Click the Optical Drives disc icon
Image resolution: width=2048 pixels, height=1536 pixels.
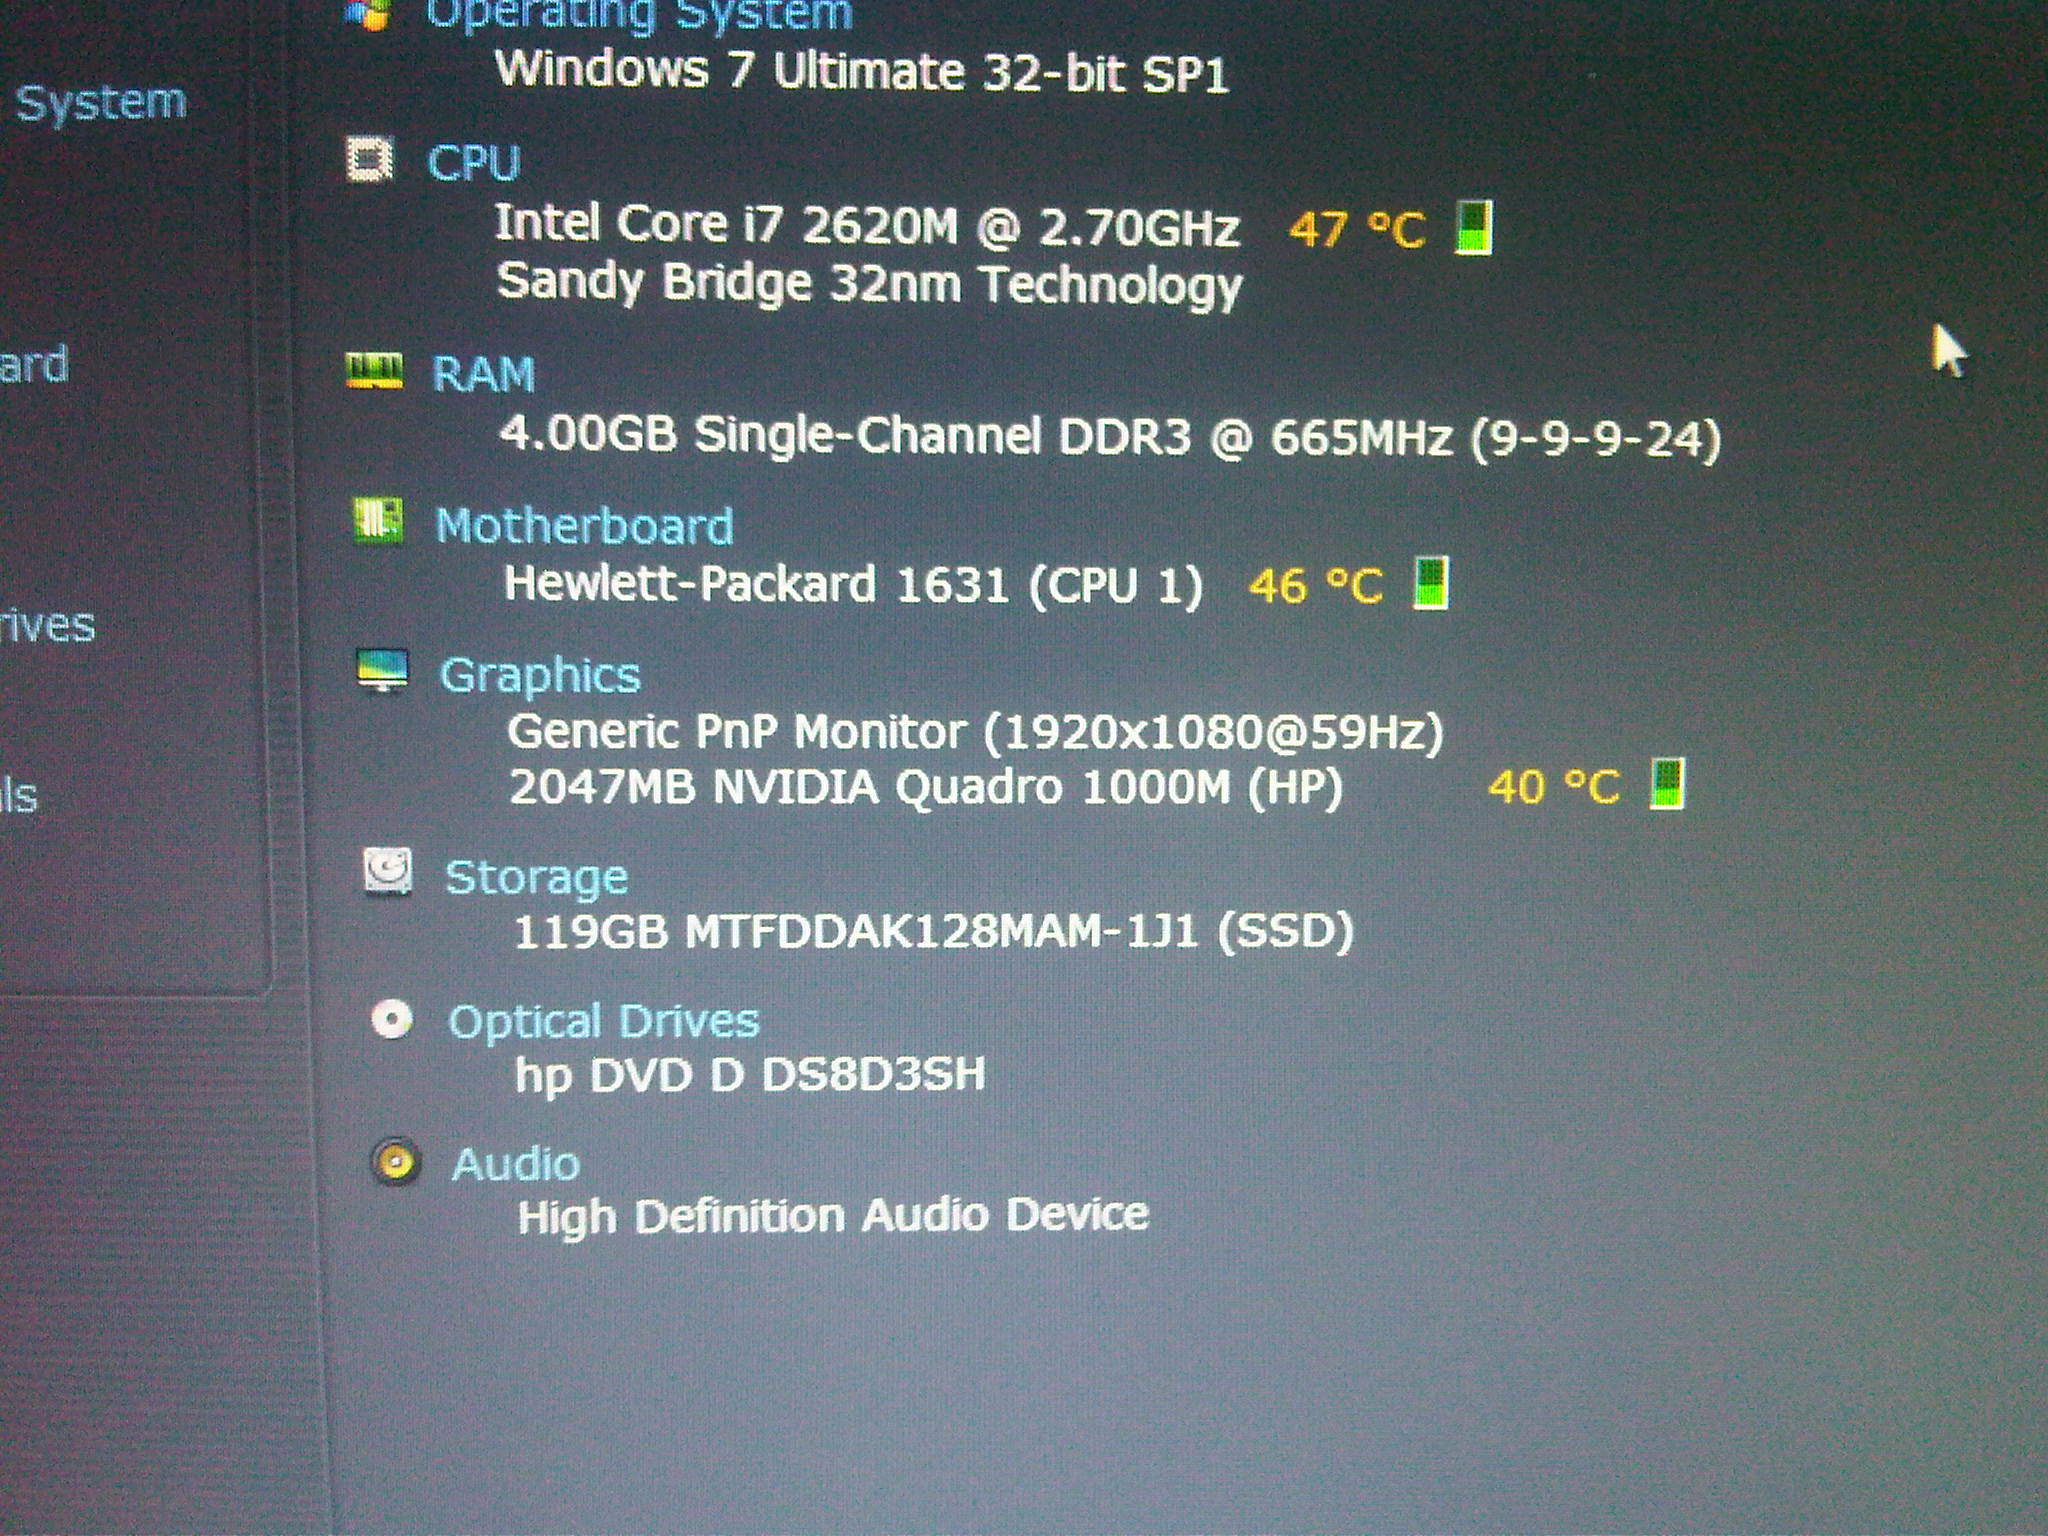pos(391,1019)
